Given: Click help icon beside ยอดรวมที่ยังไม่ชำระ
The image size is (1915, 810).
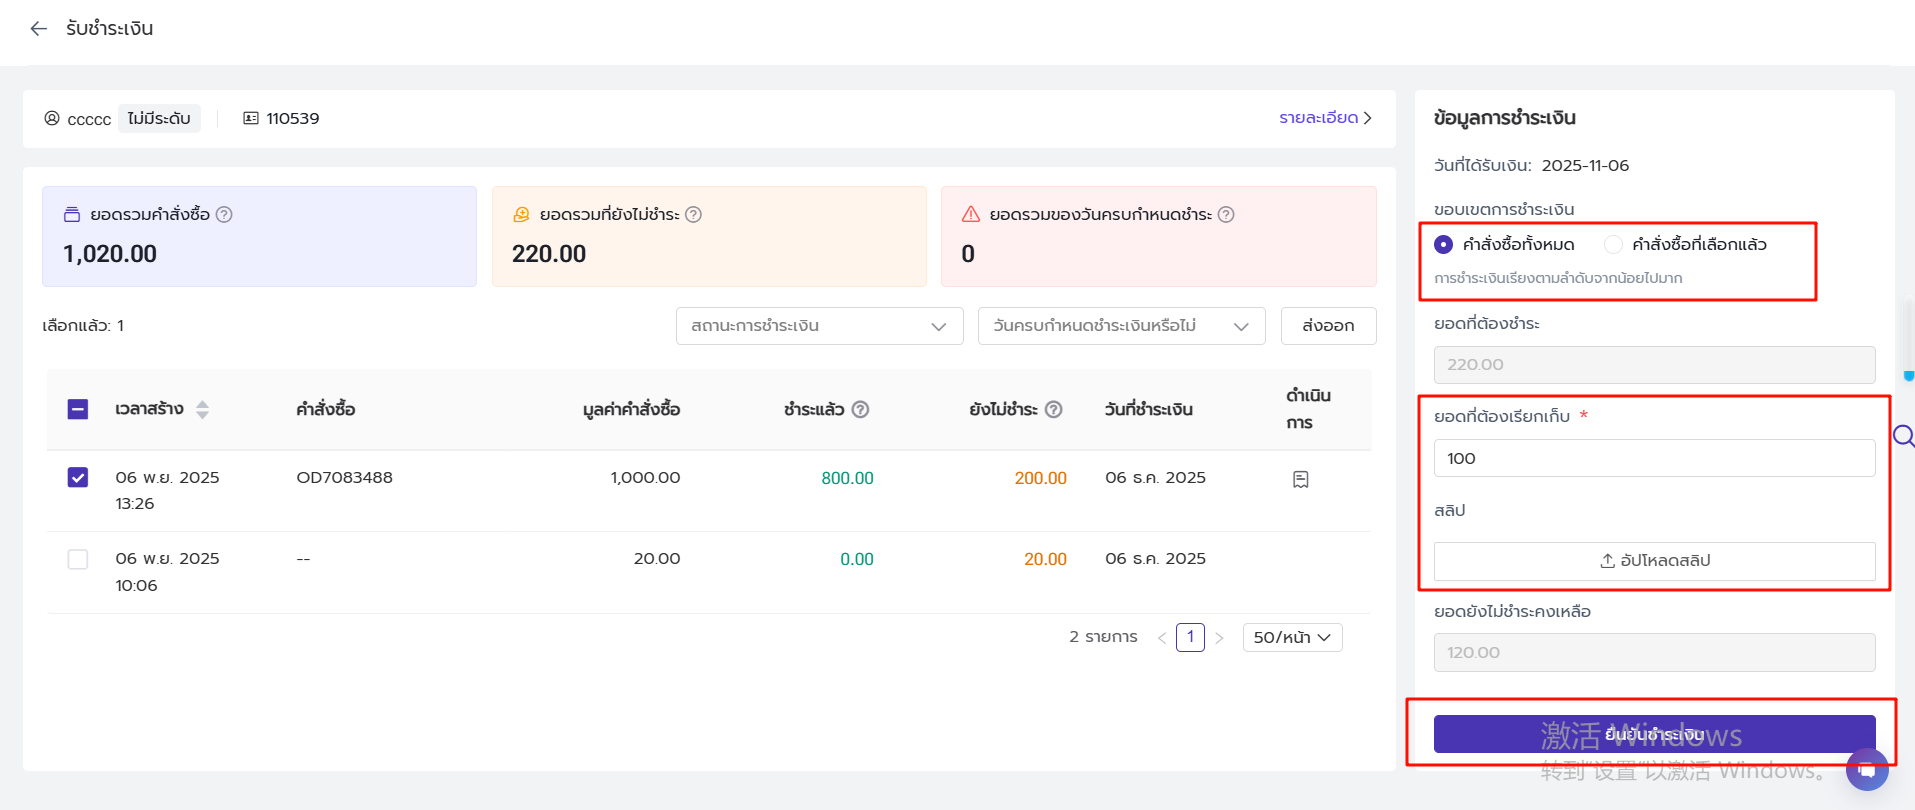Looking at the screenshot, I should point(693,215).
